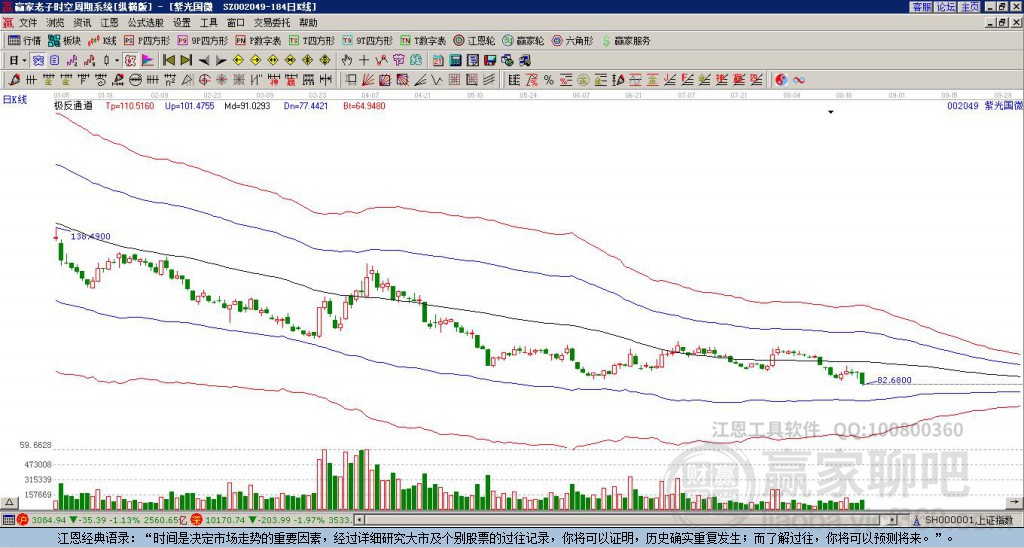This screenshot has height=548, width=1024.
Task: Open the 六角形 hexagon tool
Action: [x=572, y=40]
